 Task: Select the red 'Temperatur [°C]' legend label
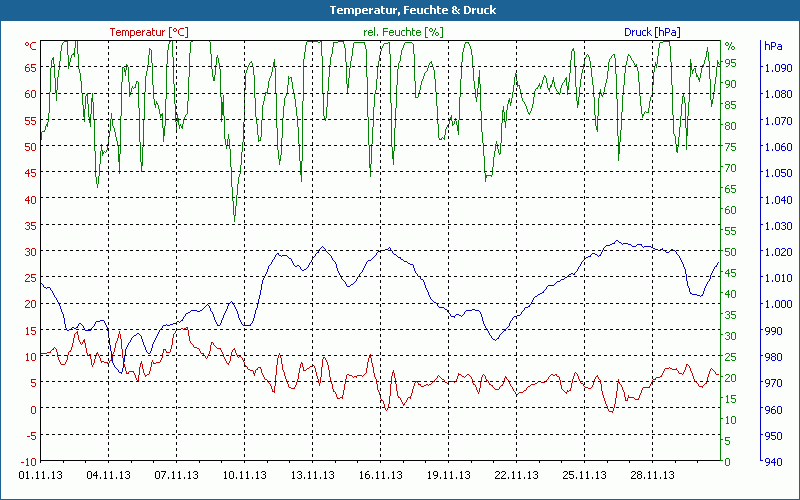tap(148, 32)
